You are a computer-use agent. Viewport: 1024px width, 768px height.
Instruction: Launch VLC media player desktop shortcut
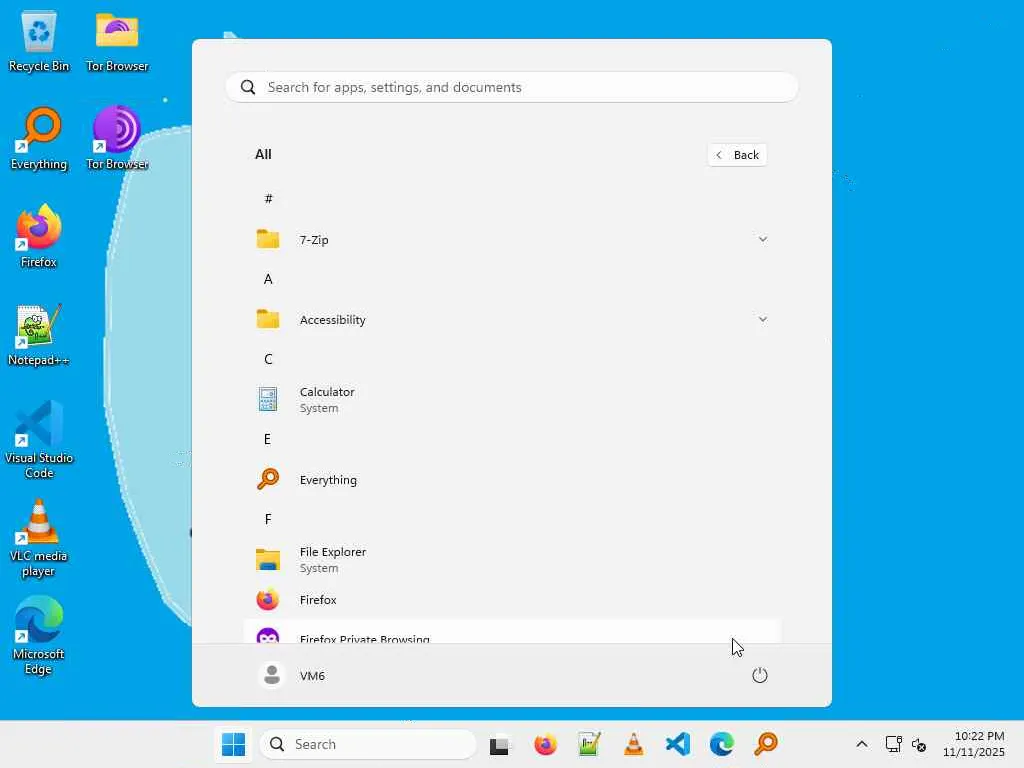39,538
